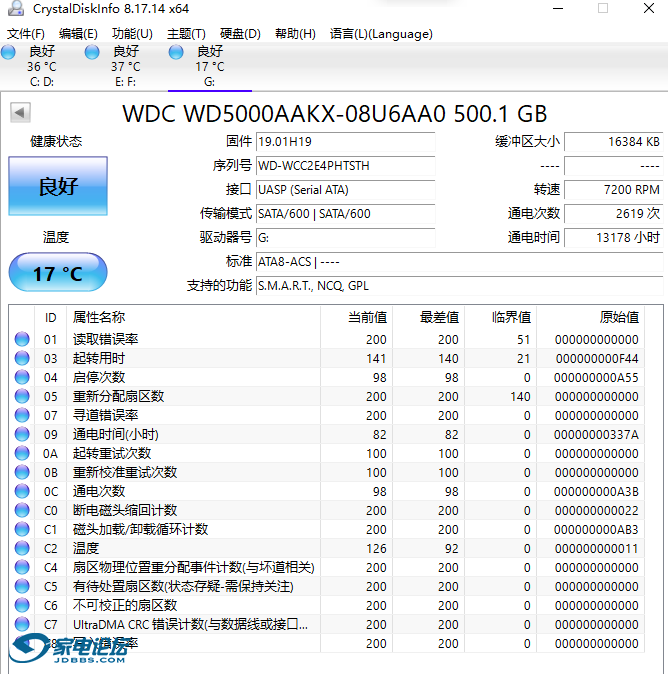Open the 文件(F) menu
Viewport: 668px width, 674px height.
point(26,34)
